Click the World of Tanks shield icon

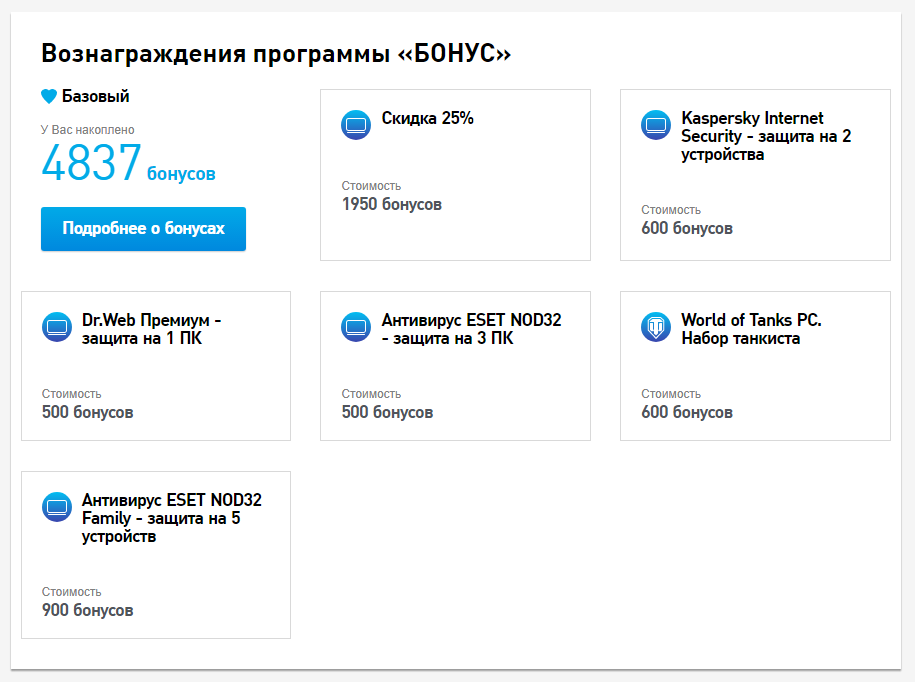656,327
